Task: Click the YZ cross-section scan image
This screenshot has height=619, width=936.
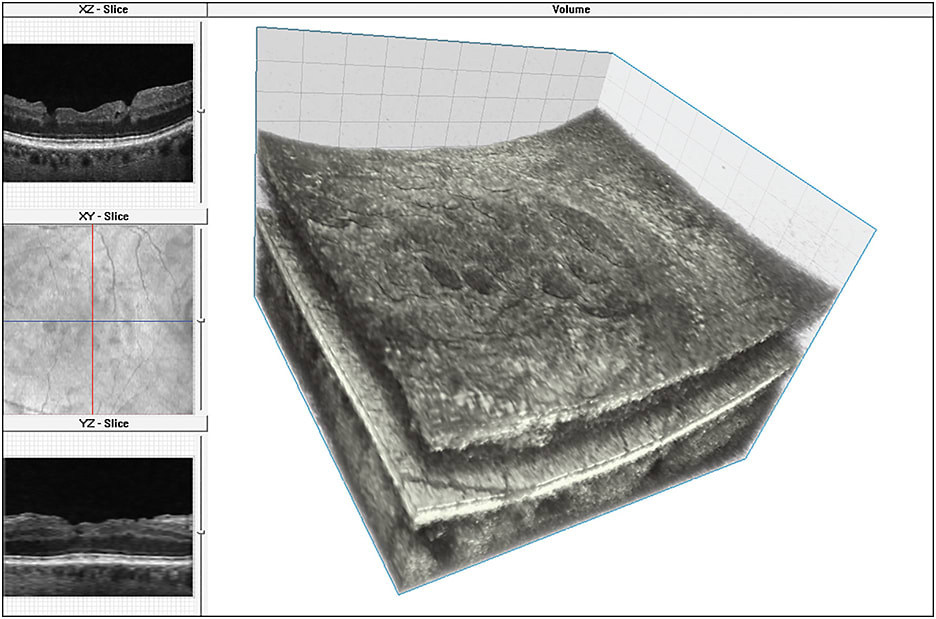Action: pos(98,527)
